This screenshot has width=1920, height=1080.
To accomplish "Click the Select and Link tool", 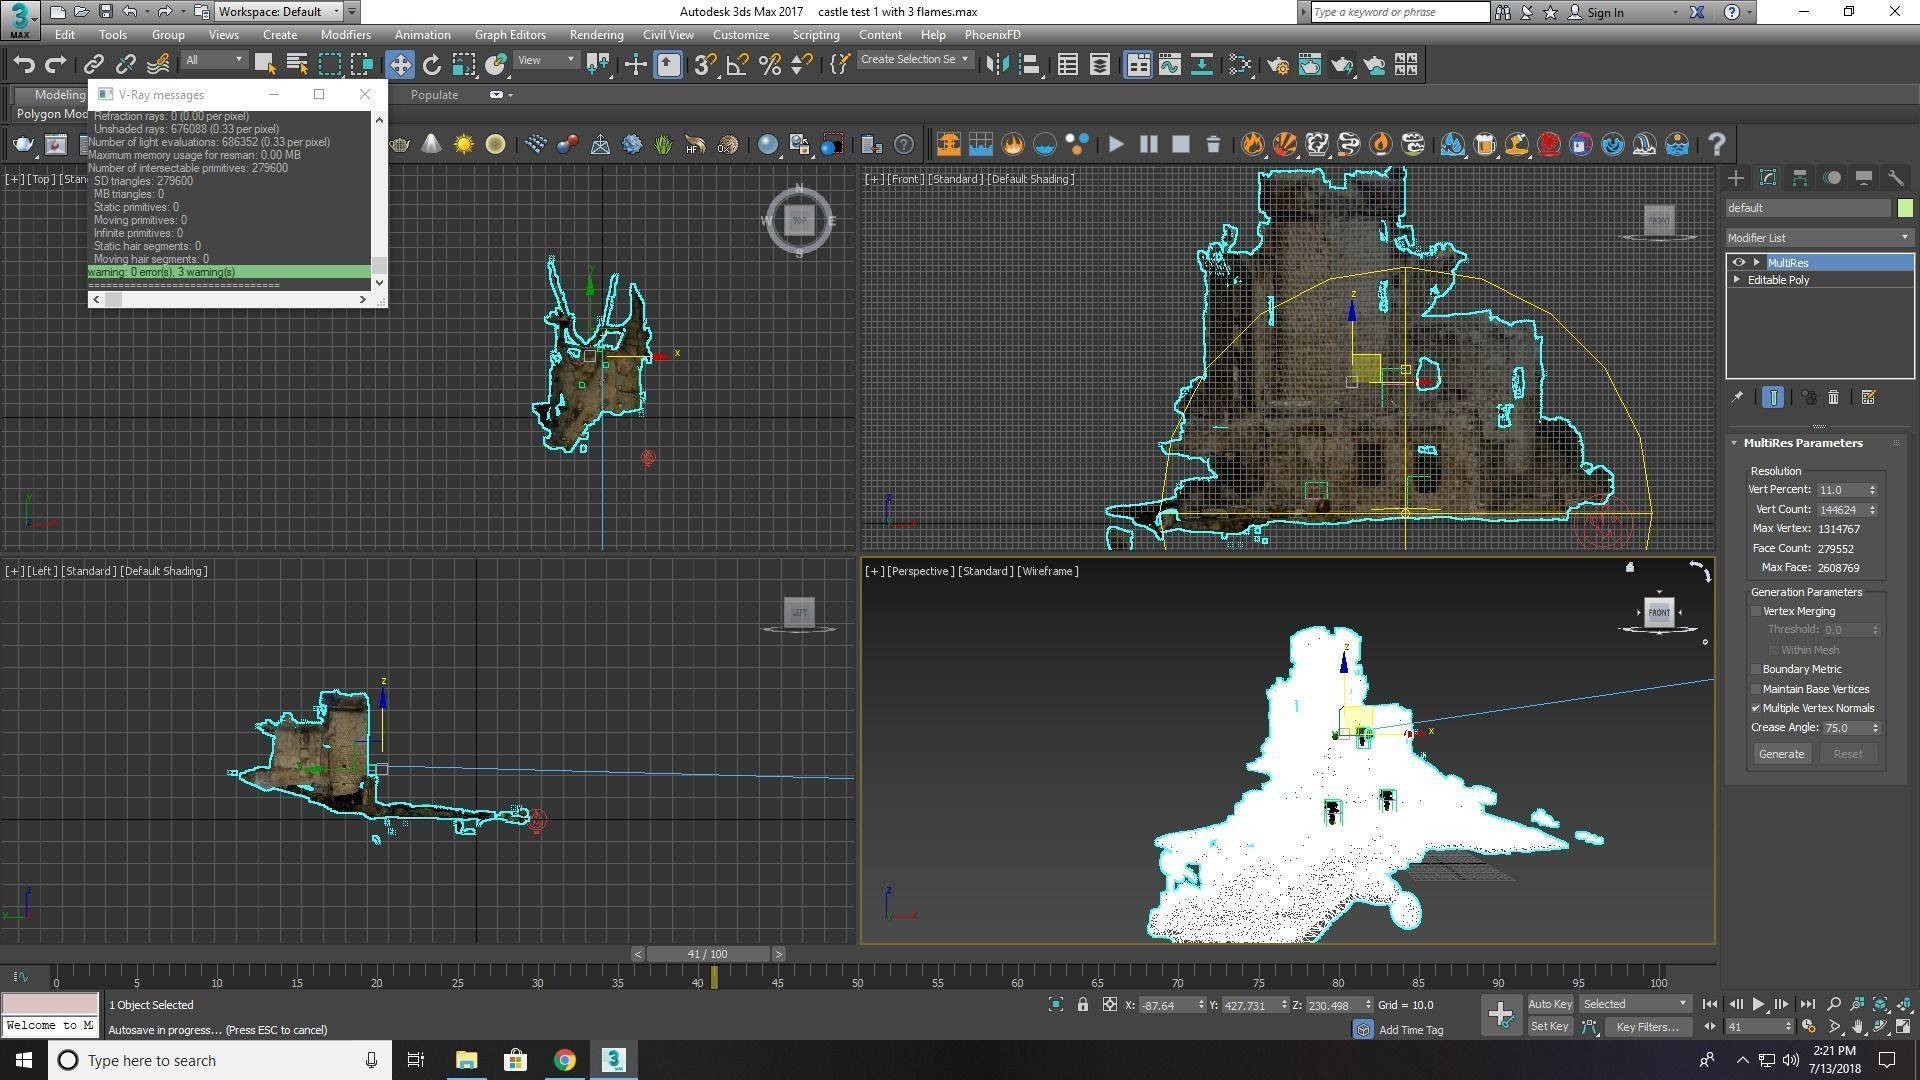I will 94,65.
